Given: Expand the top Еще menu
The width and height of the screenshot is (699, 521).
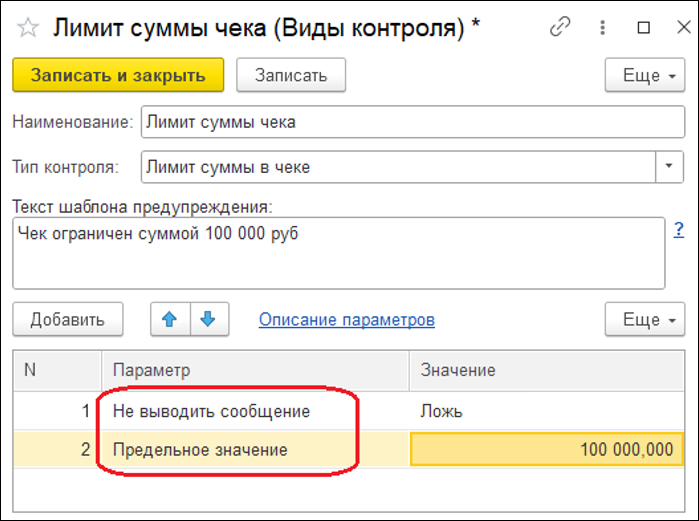Looking at the screenshot, I should tap(644, 75).
